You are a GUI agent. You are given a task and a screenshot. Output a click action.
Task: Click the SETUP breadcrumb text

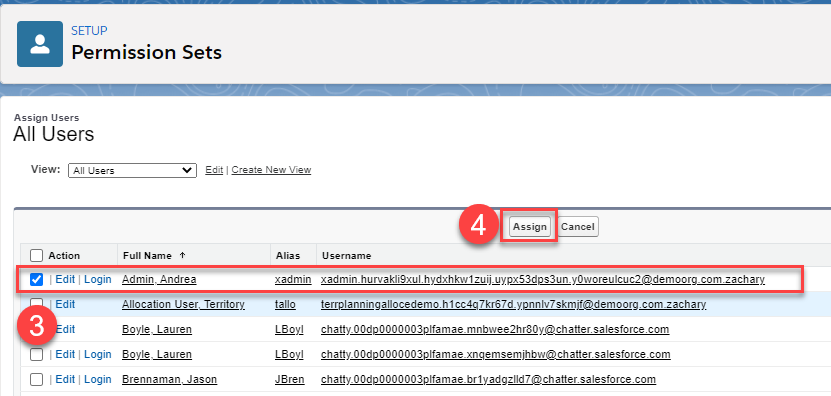click(x=89, y=31)
